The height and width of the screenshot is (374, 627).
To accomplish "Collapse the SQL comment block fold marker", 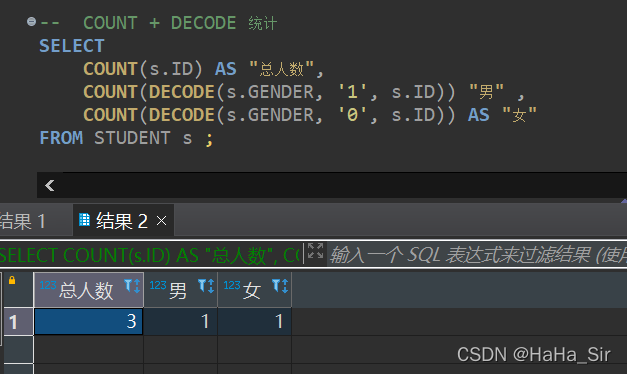I will pyautogui.click(x=31, y=21).
